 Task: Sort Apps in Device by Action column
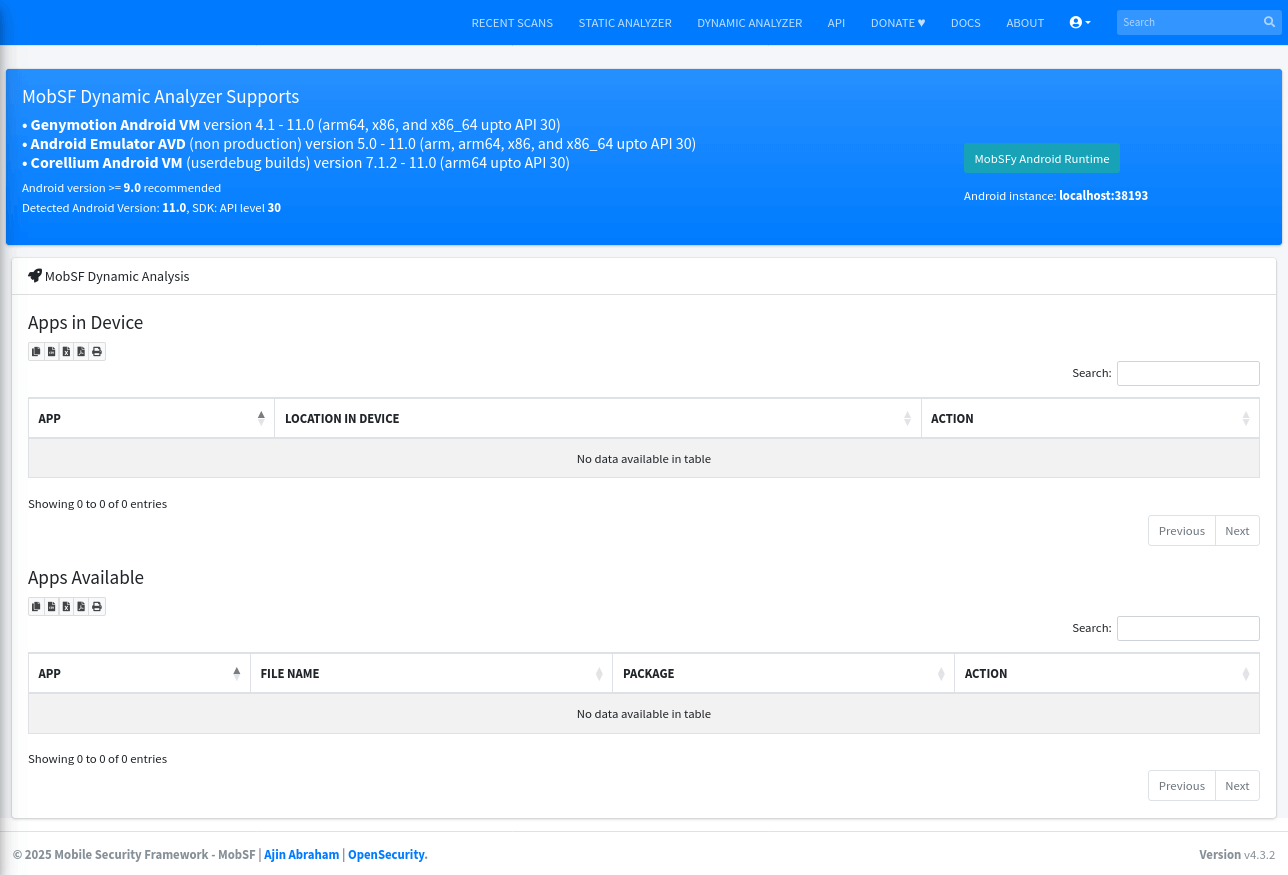tap(1090, 418)
